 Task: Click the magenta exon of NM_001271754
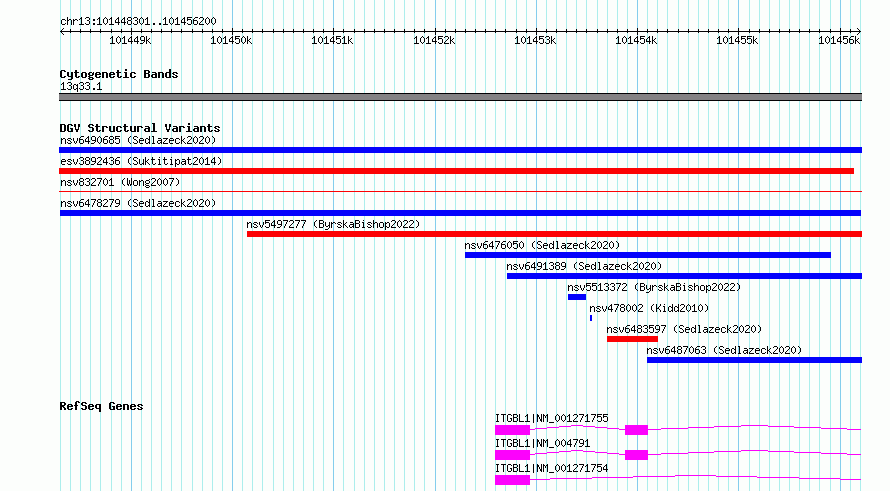tap(513, 480)
